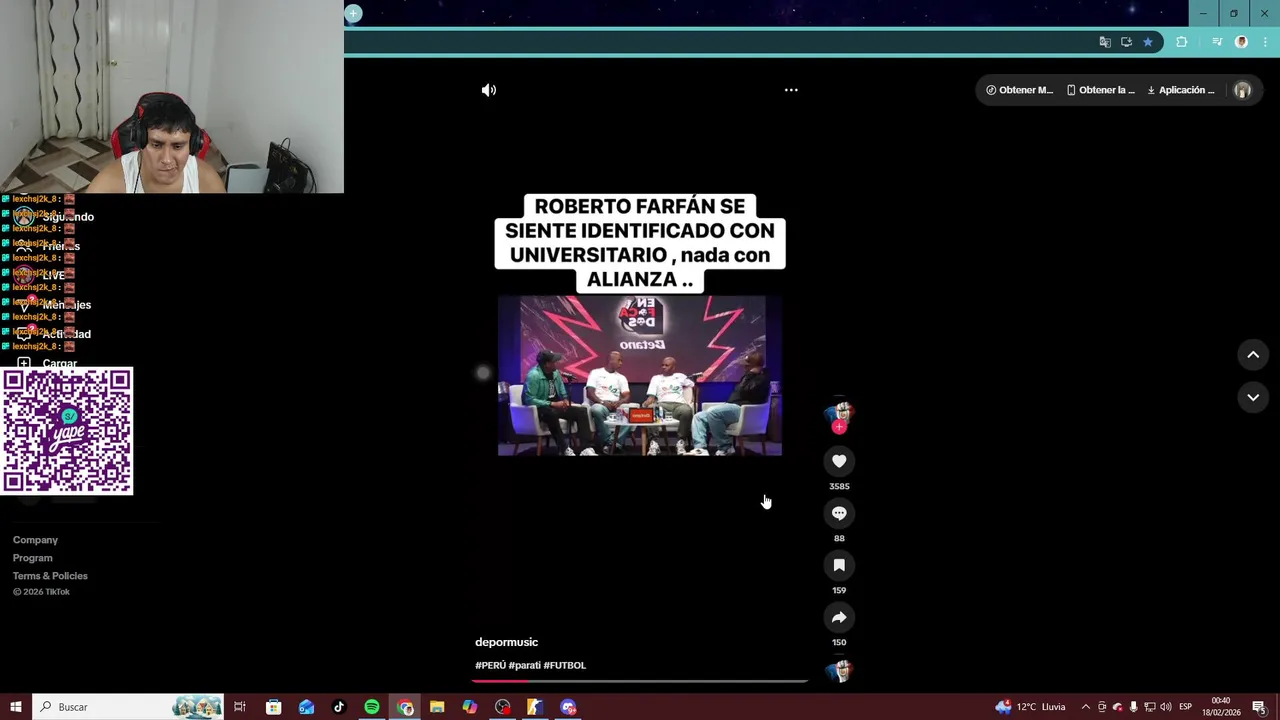This screenshot has height=720, width=1280.
Task: Switch to Chrome on the taskbar
Action: [405, 707]
